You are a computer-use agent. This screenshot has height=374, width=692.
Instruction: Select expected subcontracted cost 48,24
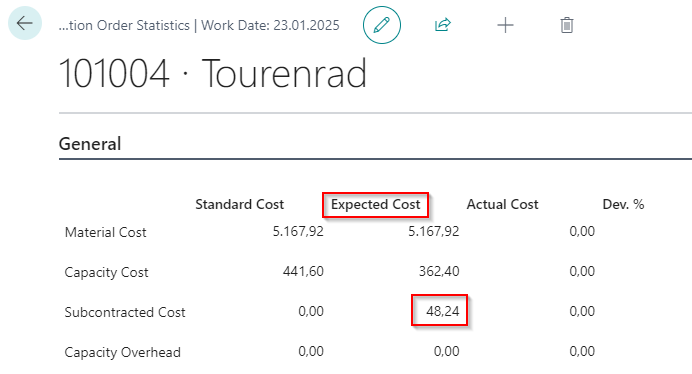coord(443,311)
